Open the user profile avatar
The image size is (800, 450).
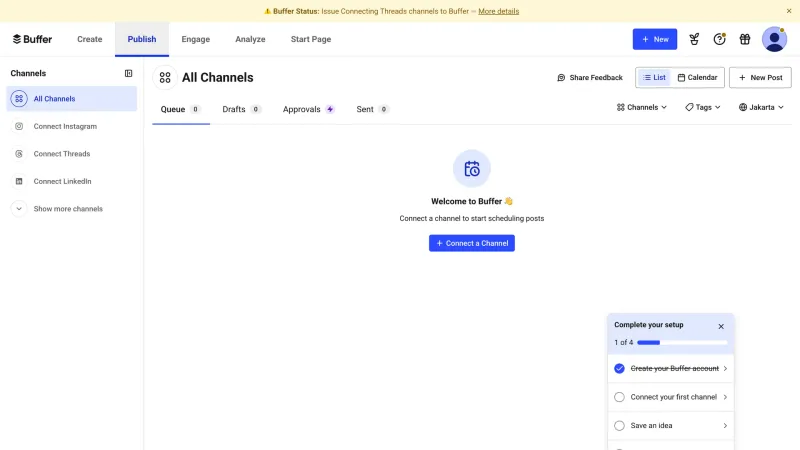pos(774,39)
